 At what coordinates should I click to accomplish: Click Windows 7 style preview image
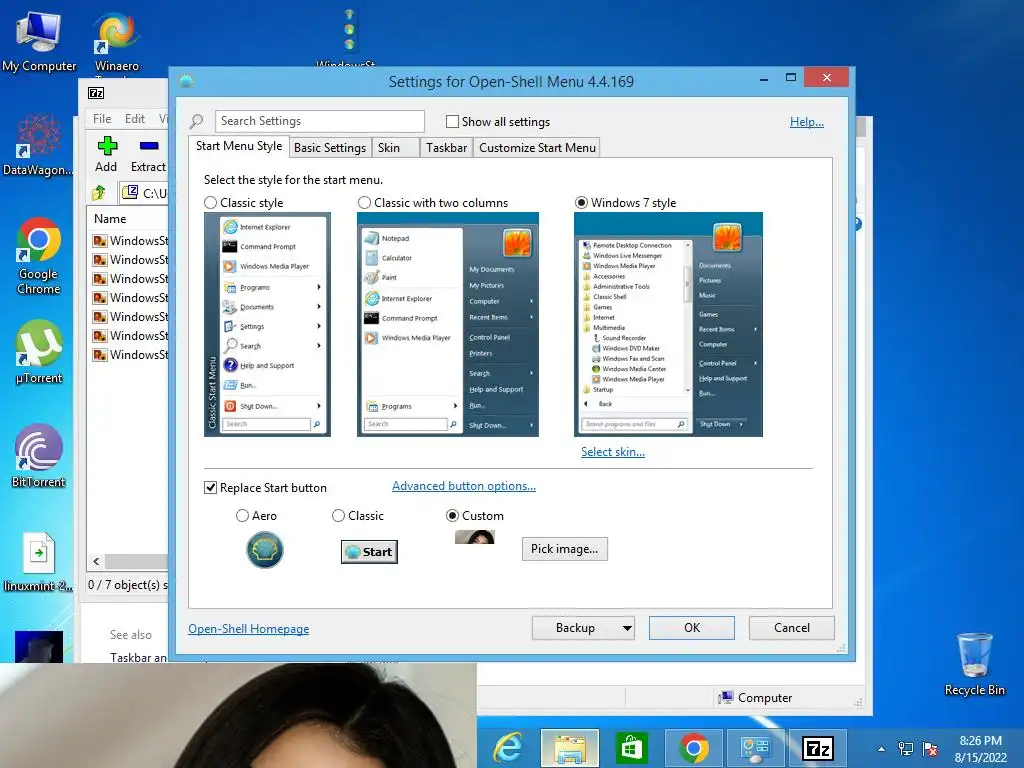tap(668, 325)
